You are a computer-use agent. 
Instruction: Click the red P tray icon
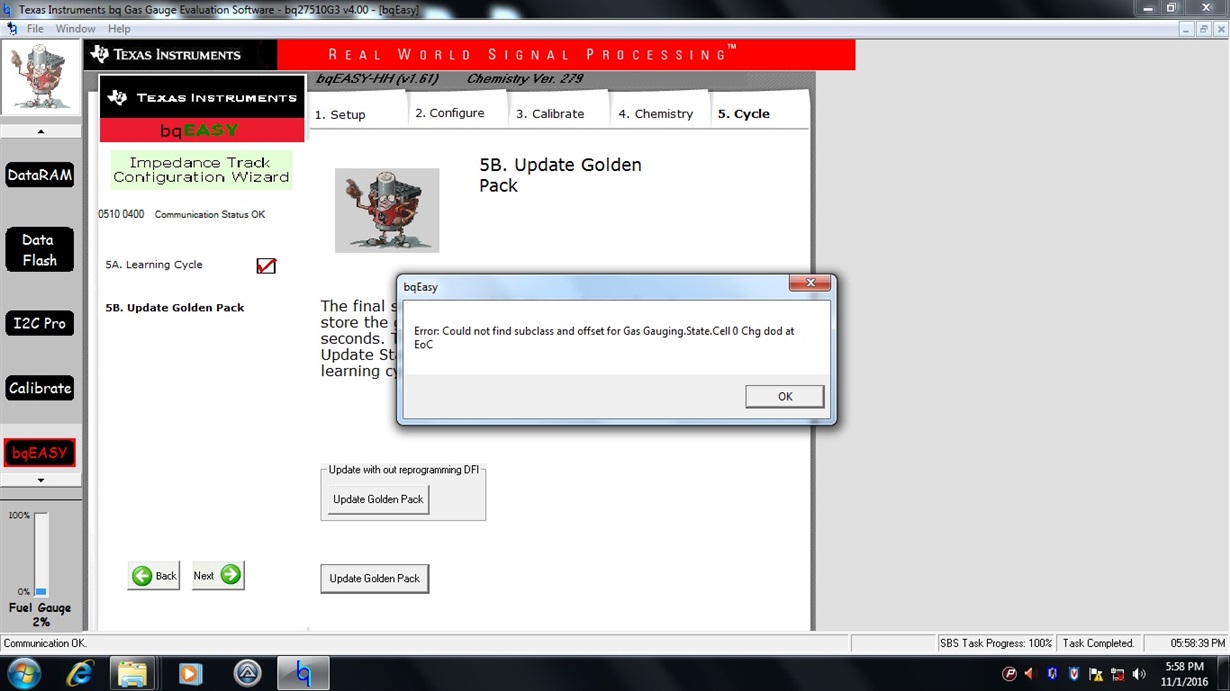(x=1009, y=674)
